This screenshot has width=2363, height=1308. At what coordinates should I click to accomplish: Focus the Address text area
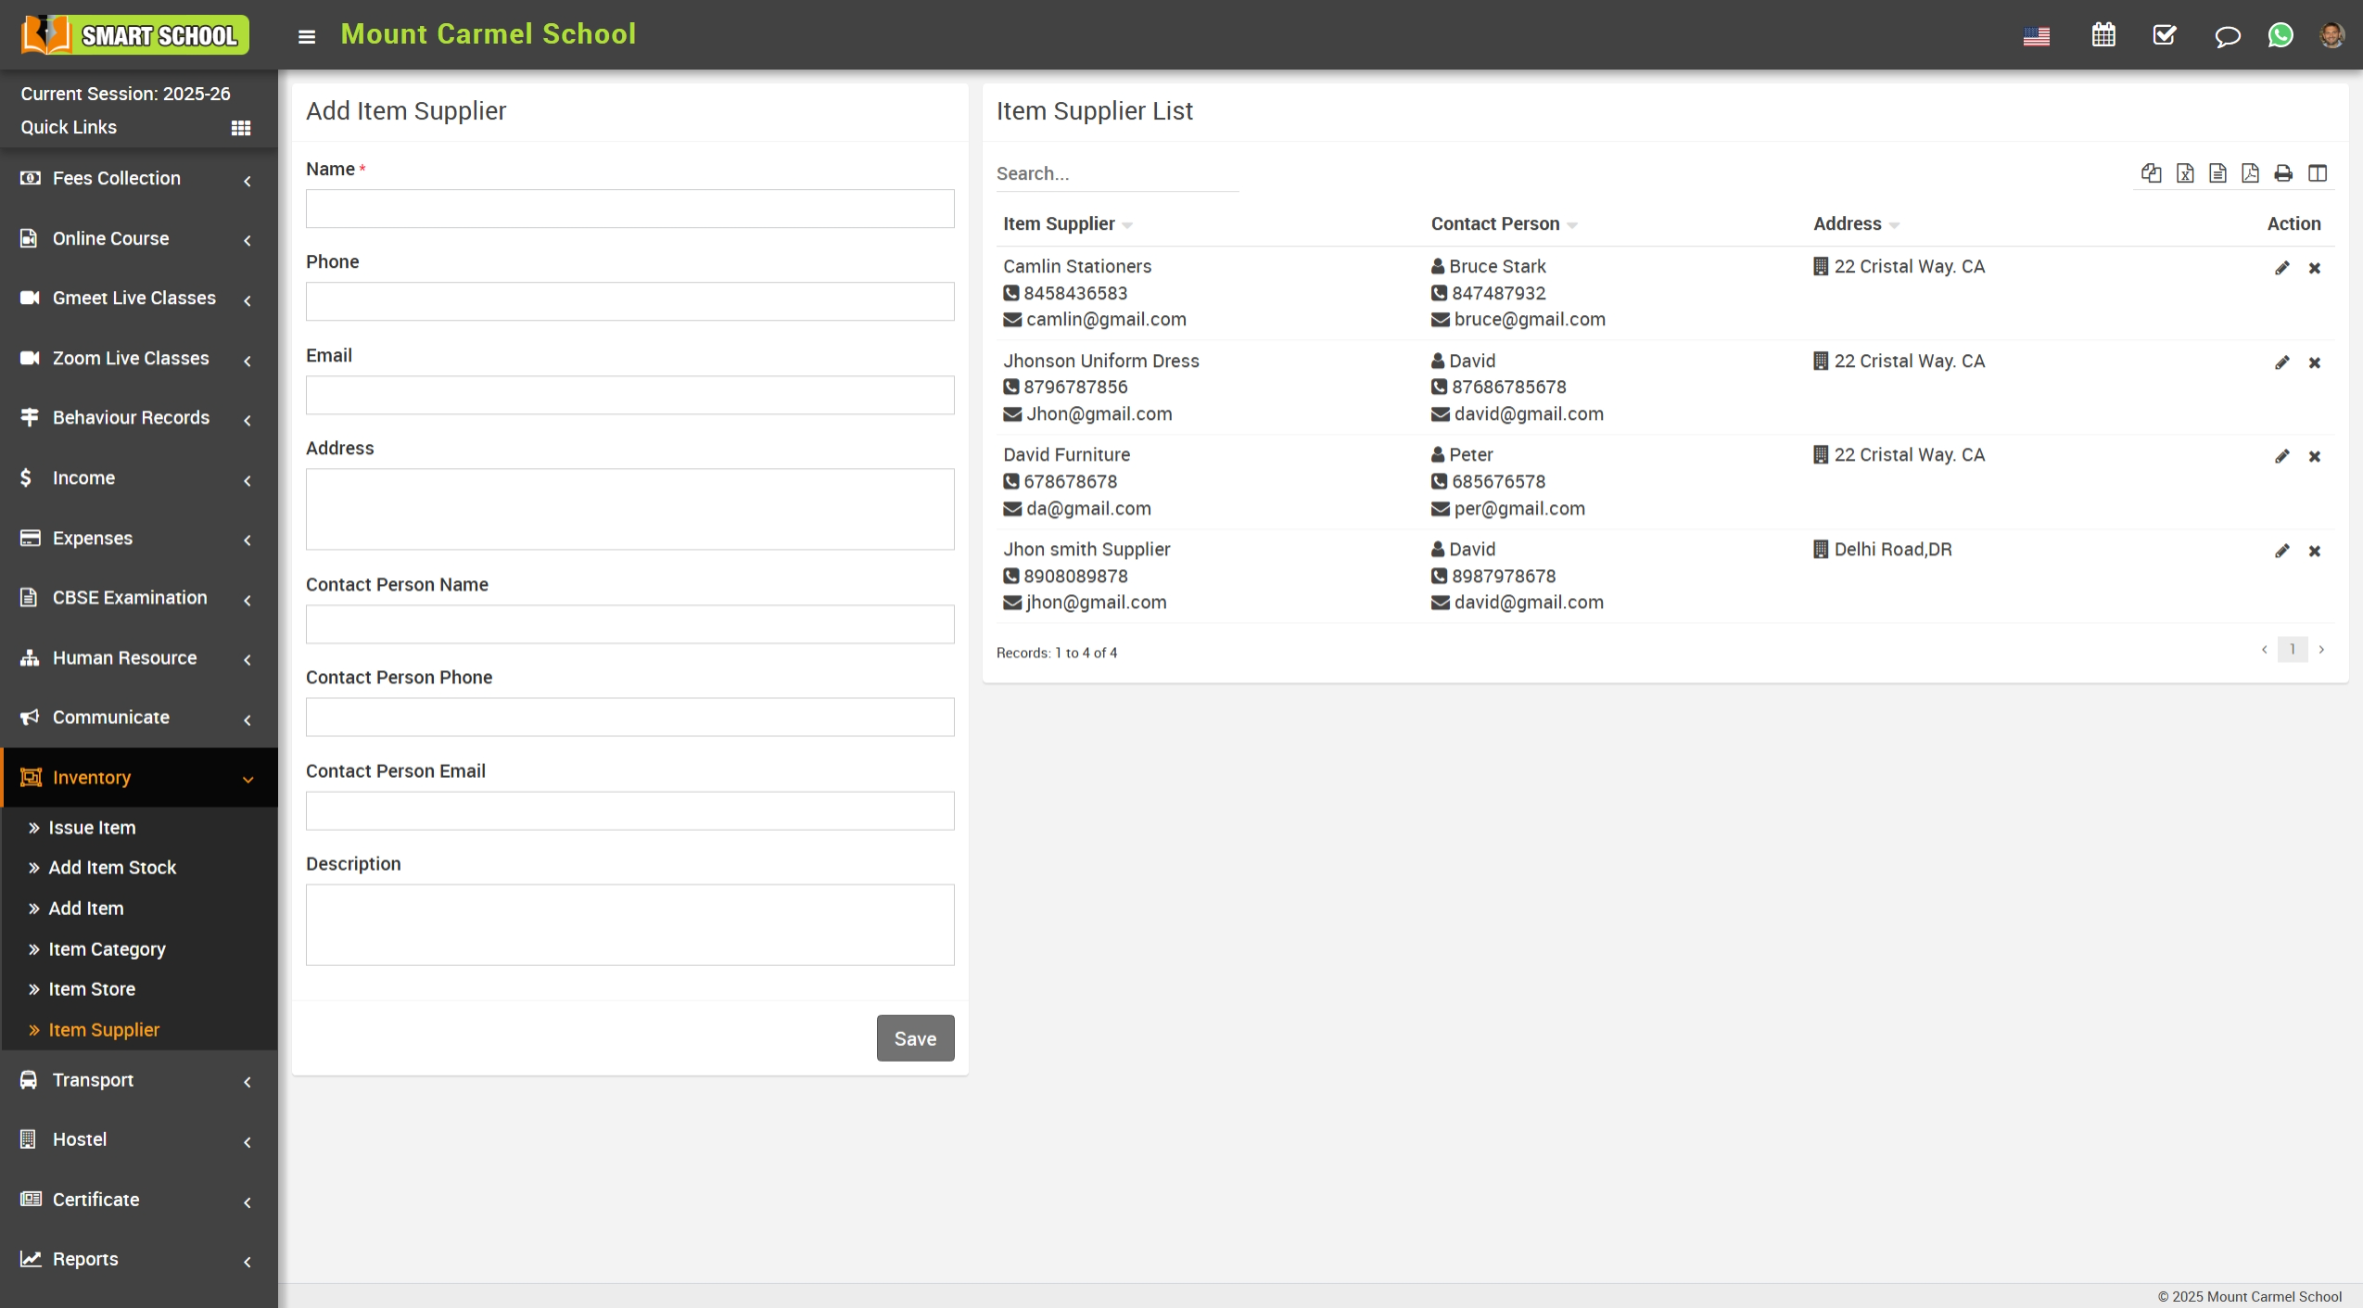tap(630, 510)
